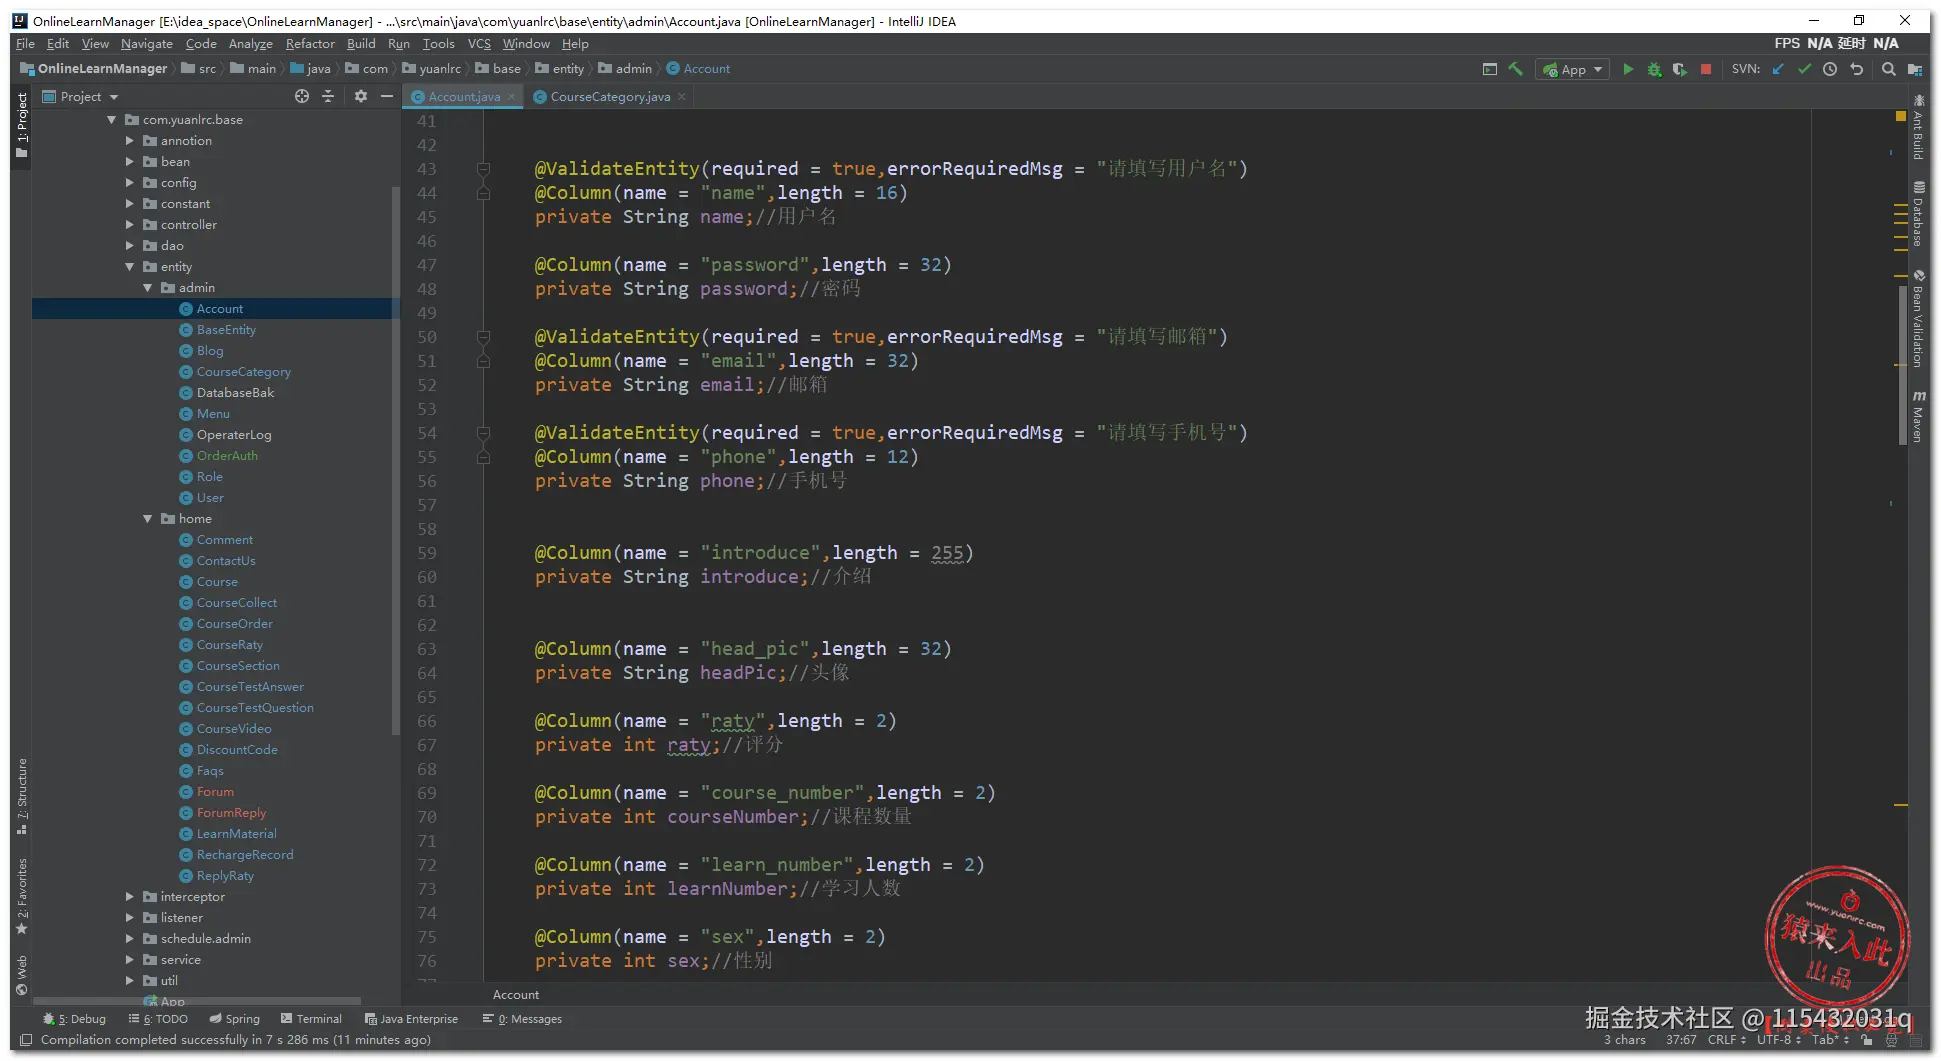Open the Project view selector dropdown
The width and height of the screenshot is (1941, 1061).
click(x=81, y=96)
